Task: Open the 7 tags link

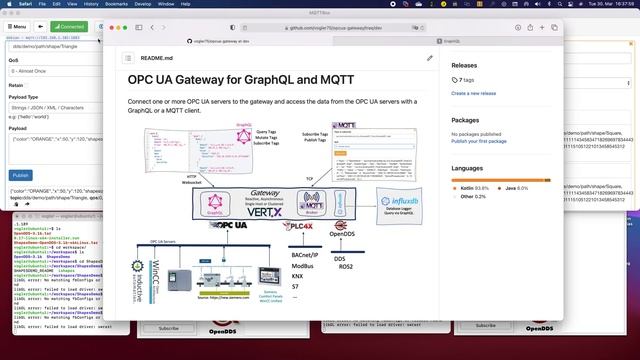Action: [466, 80]
